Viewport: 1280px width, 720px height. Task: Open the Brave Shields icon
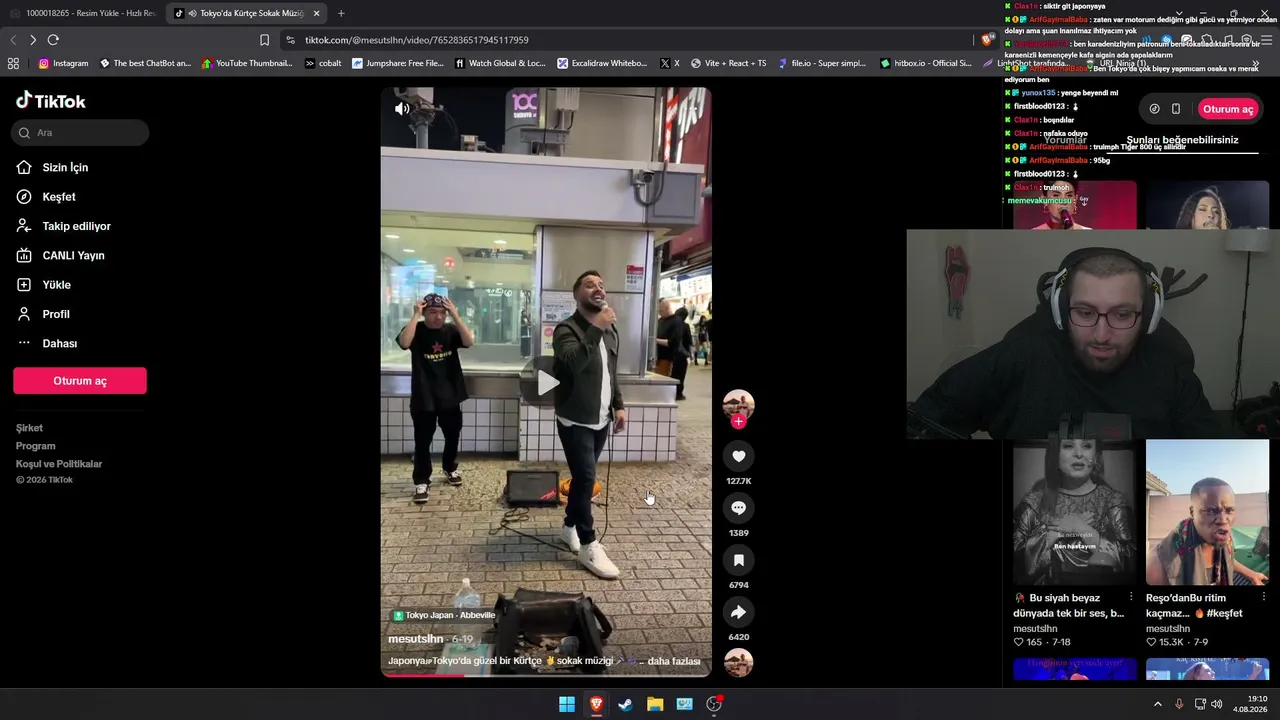point(988,40)
